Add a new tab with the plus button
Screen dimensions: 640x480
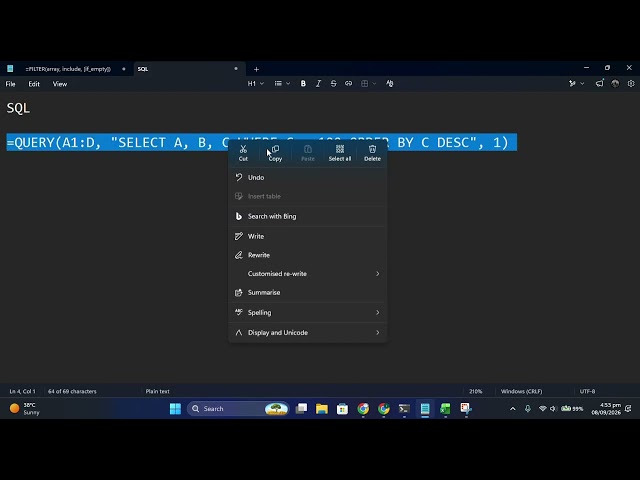pyautogui.click(x=256, y=69)
